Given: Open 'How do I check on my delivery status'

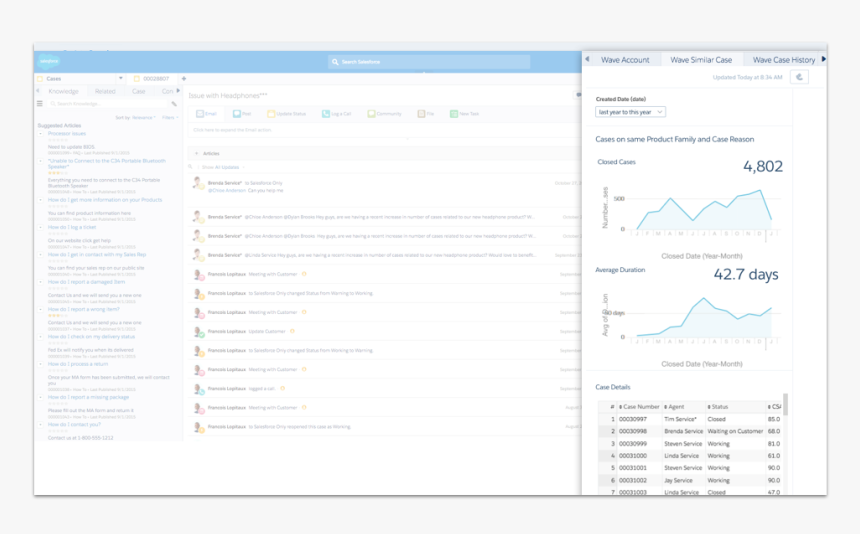Looking at the screenshot, I should point(91,337).
